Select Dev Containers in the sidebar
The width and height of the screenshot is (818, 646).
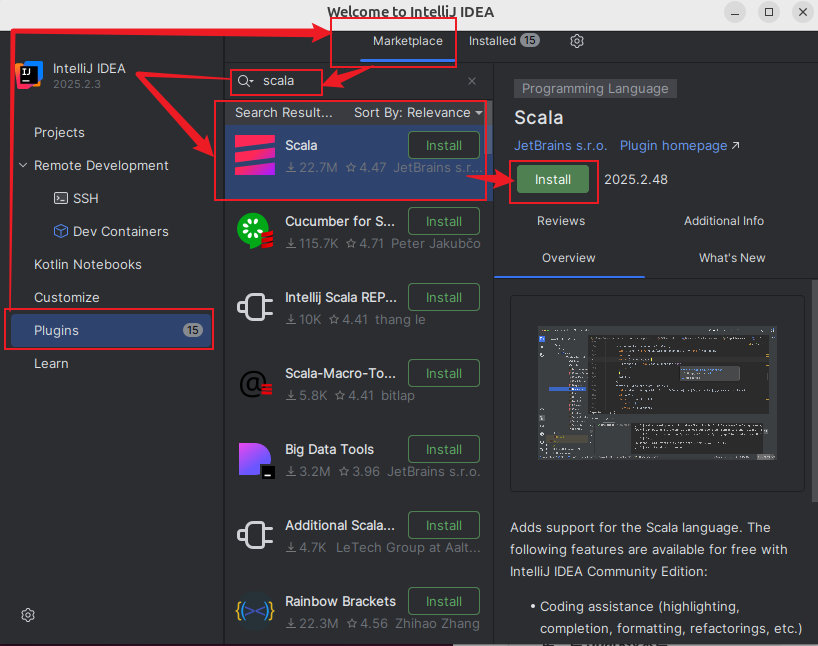121,232
